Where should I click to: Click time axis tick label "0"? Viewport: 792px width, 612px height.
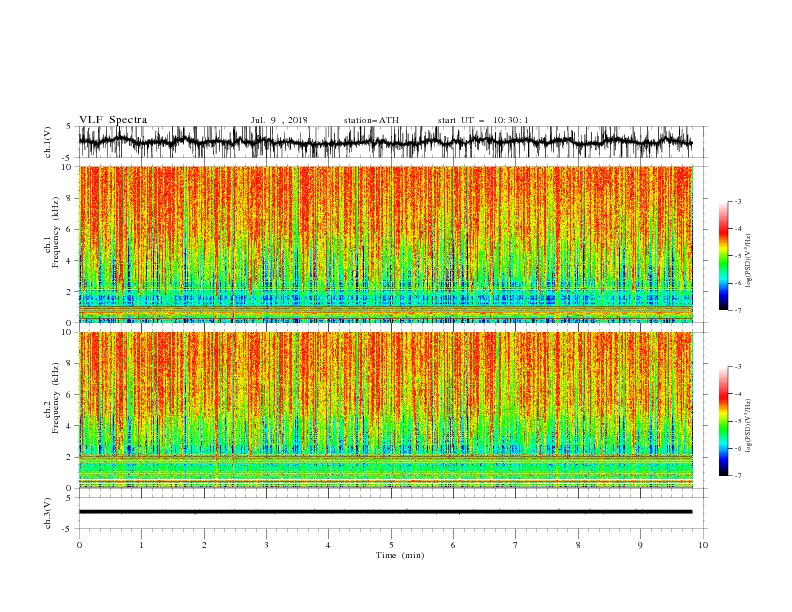click(79, 545)
